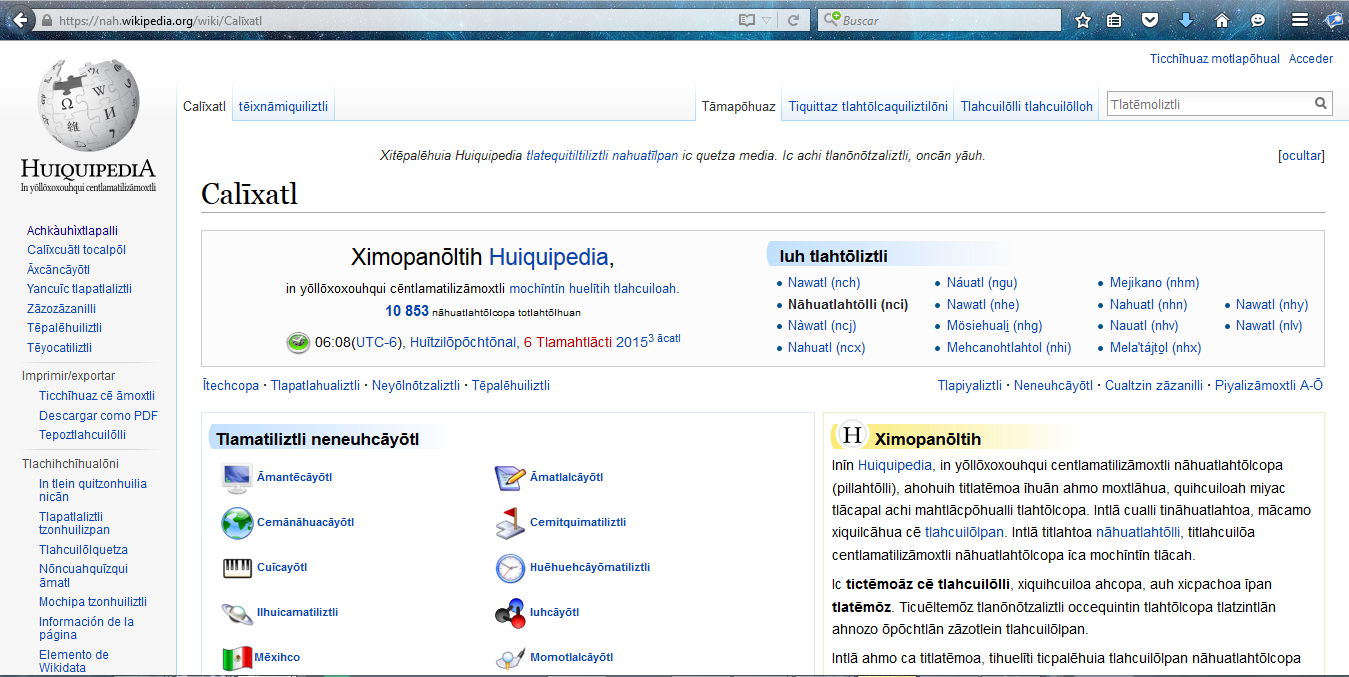Click the 10 853 article count link
The image size is (1349, 677).
coord(407,311)
